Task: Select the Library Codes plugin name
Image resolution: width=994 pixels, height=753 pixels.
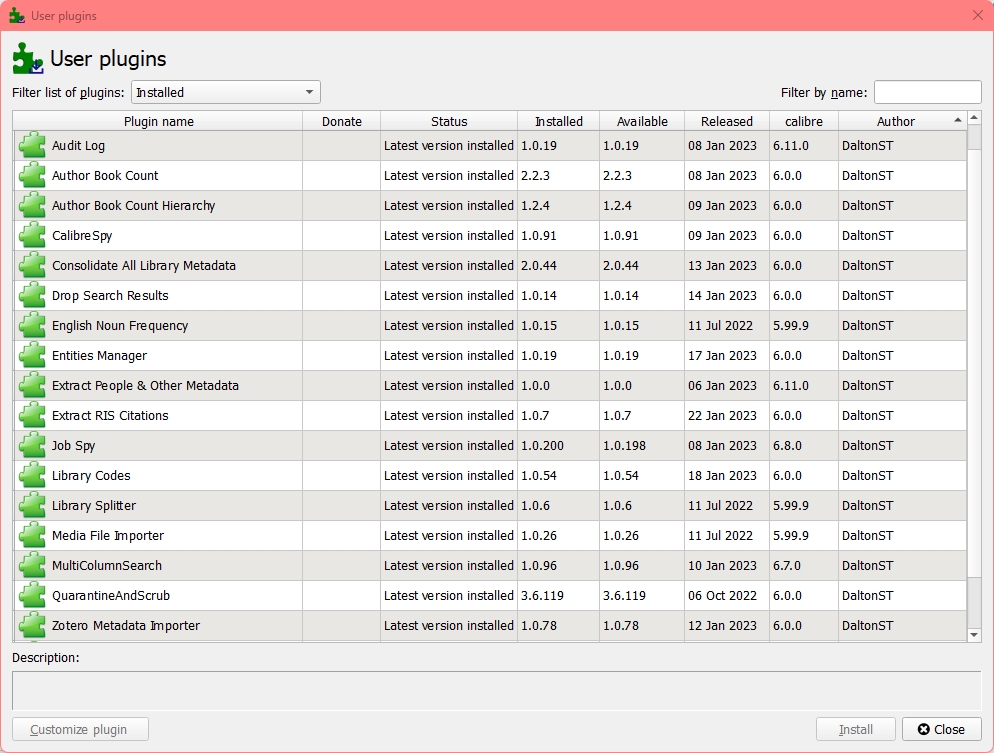Action: 91,475
